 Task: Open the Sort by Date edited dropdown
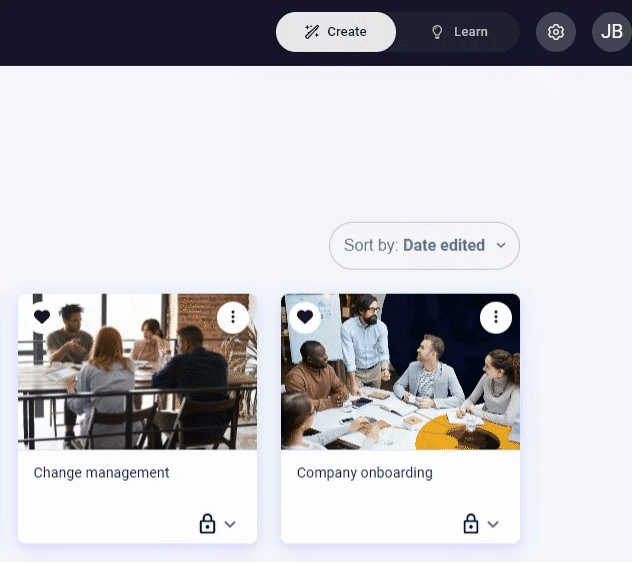(x=424, y=246)
